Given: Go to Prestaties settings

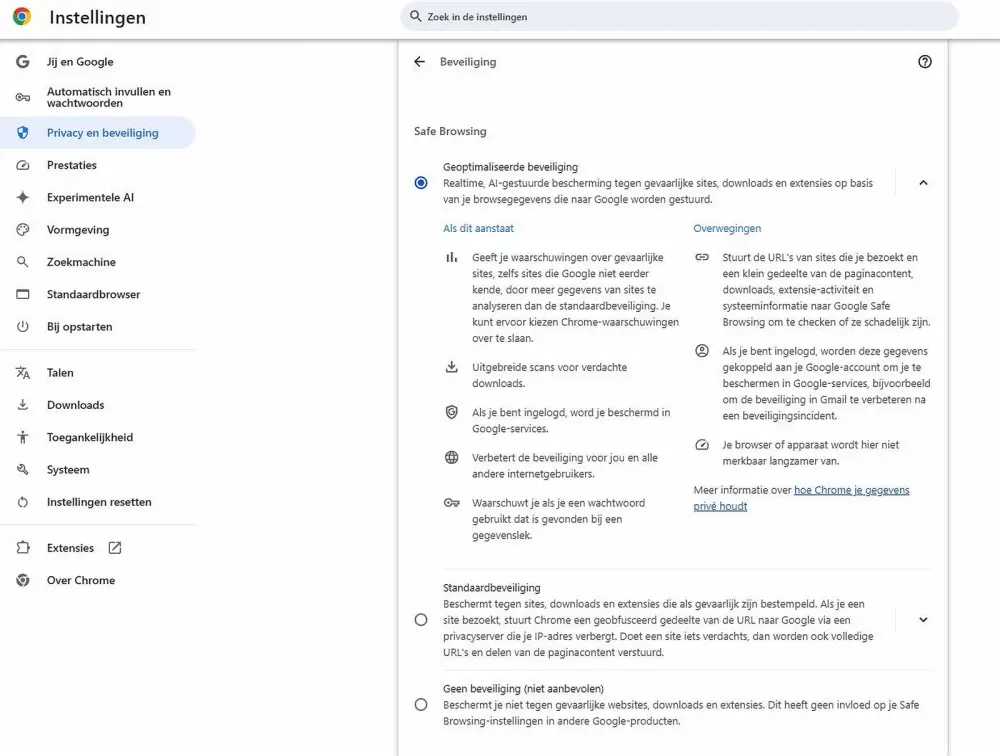Looking at the screenshot, I should [98, 165].
